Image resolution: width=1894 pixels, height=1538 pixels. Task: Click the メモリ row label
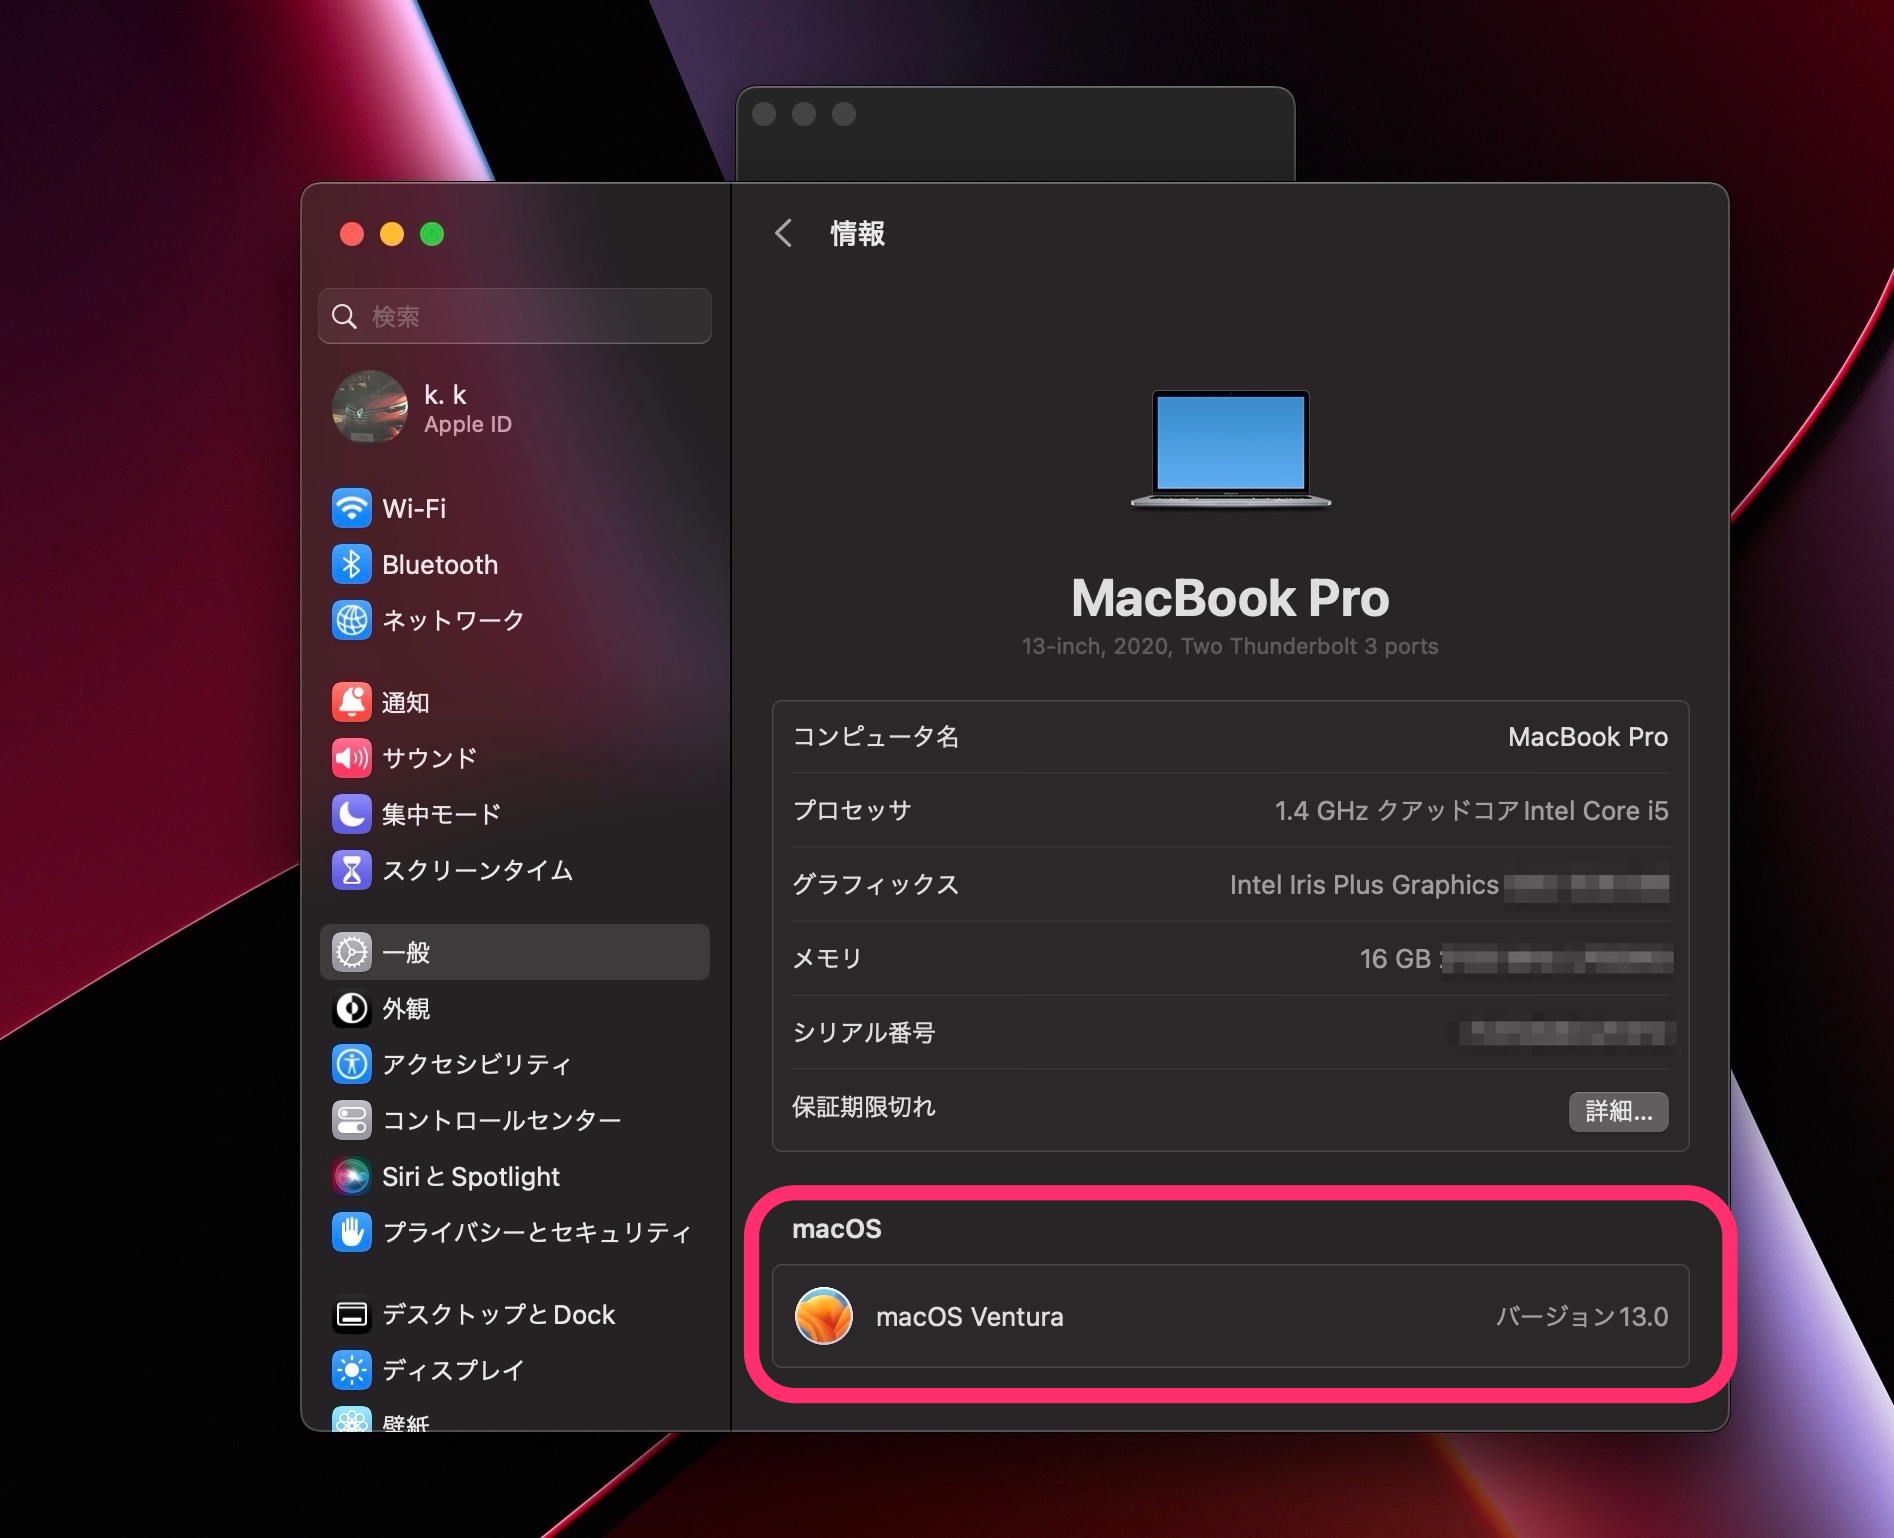(827, 958)
